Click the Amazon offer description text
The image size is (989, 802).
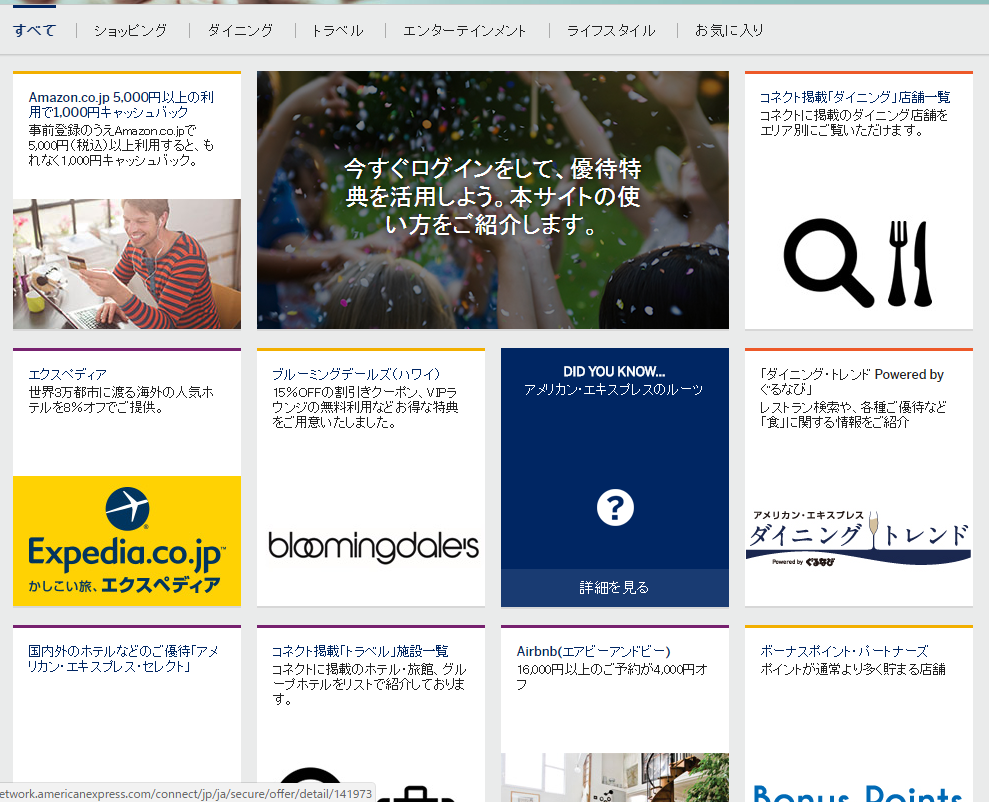[x=121, y=146]
